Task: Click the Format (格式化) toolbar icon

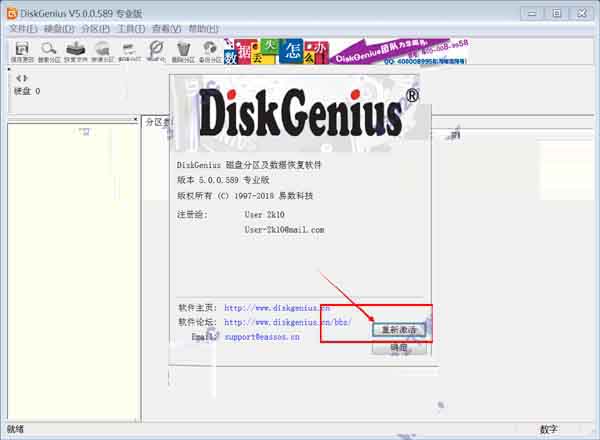Action: point(156,52)
